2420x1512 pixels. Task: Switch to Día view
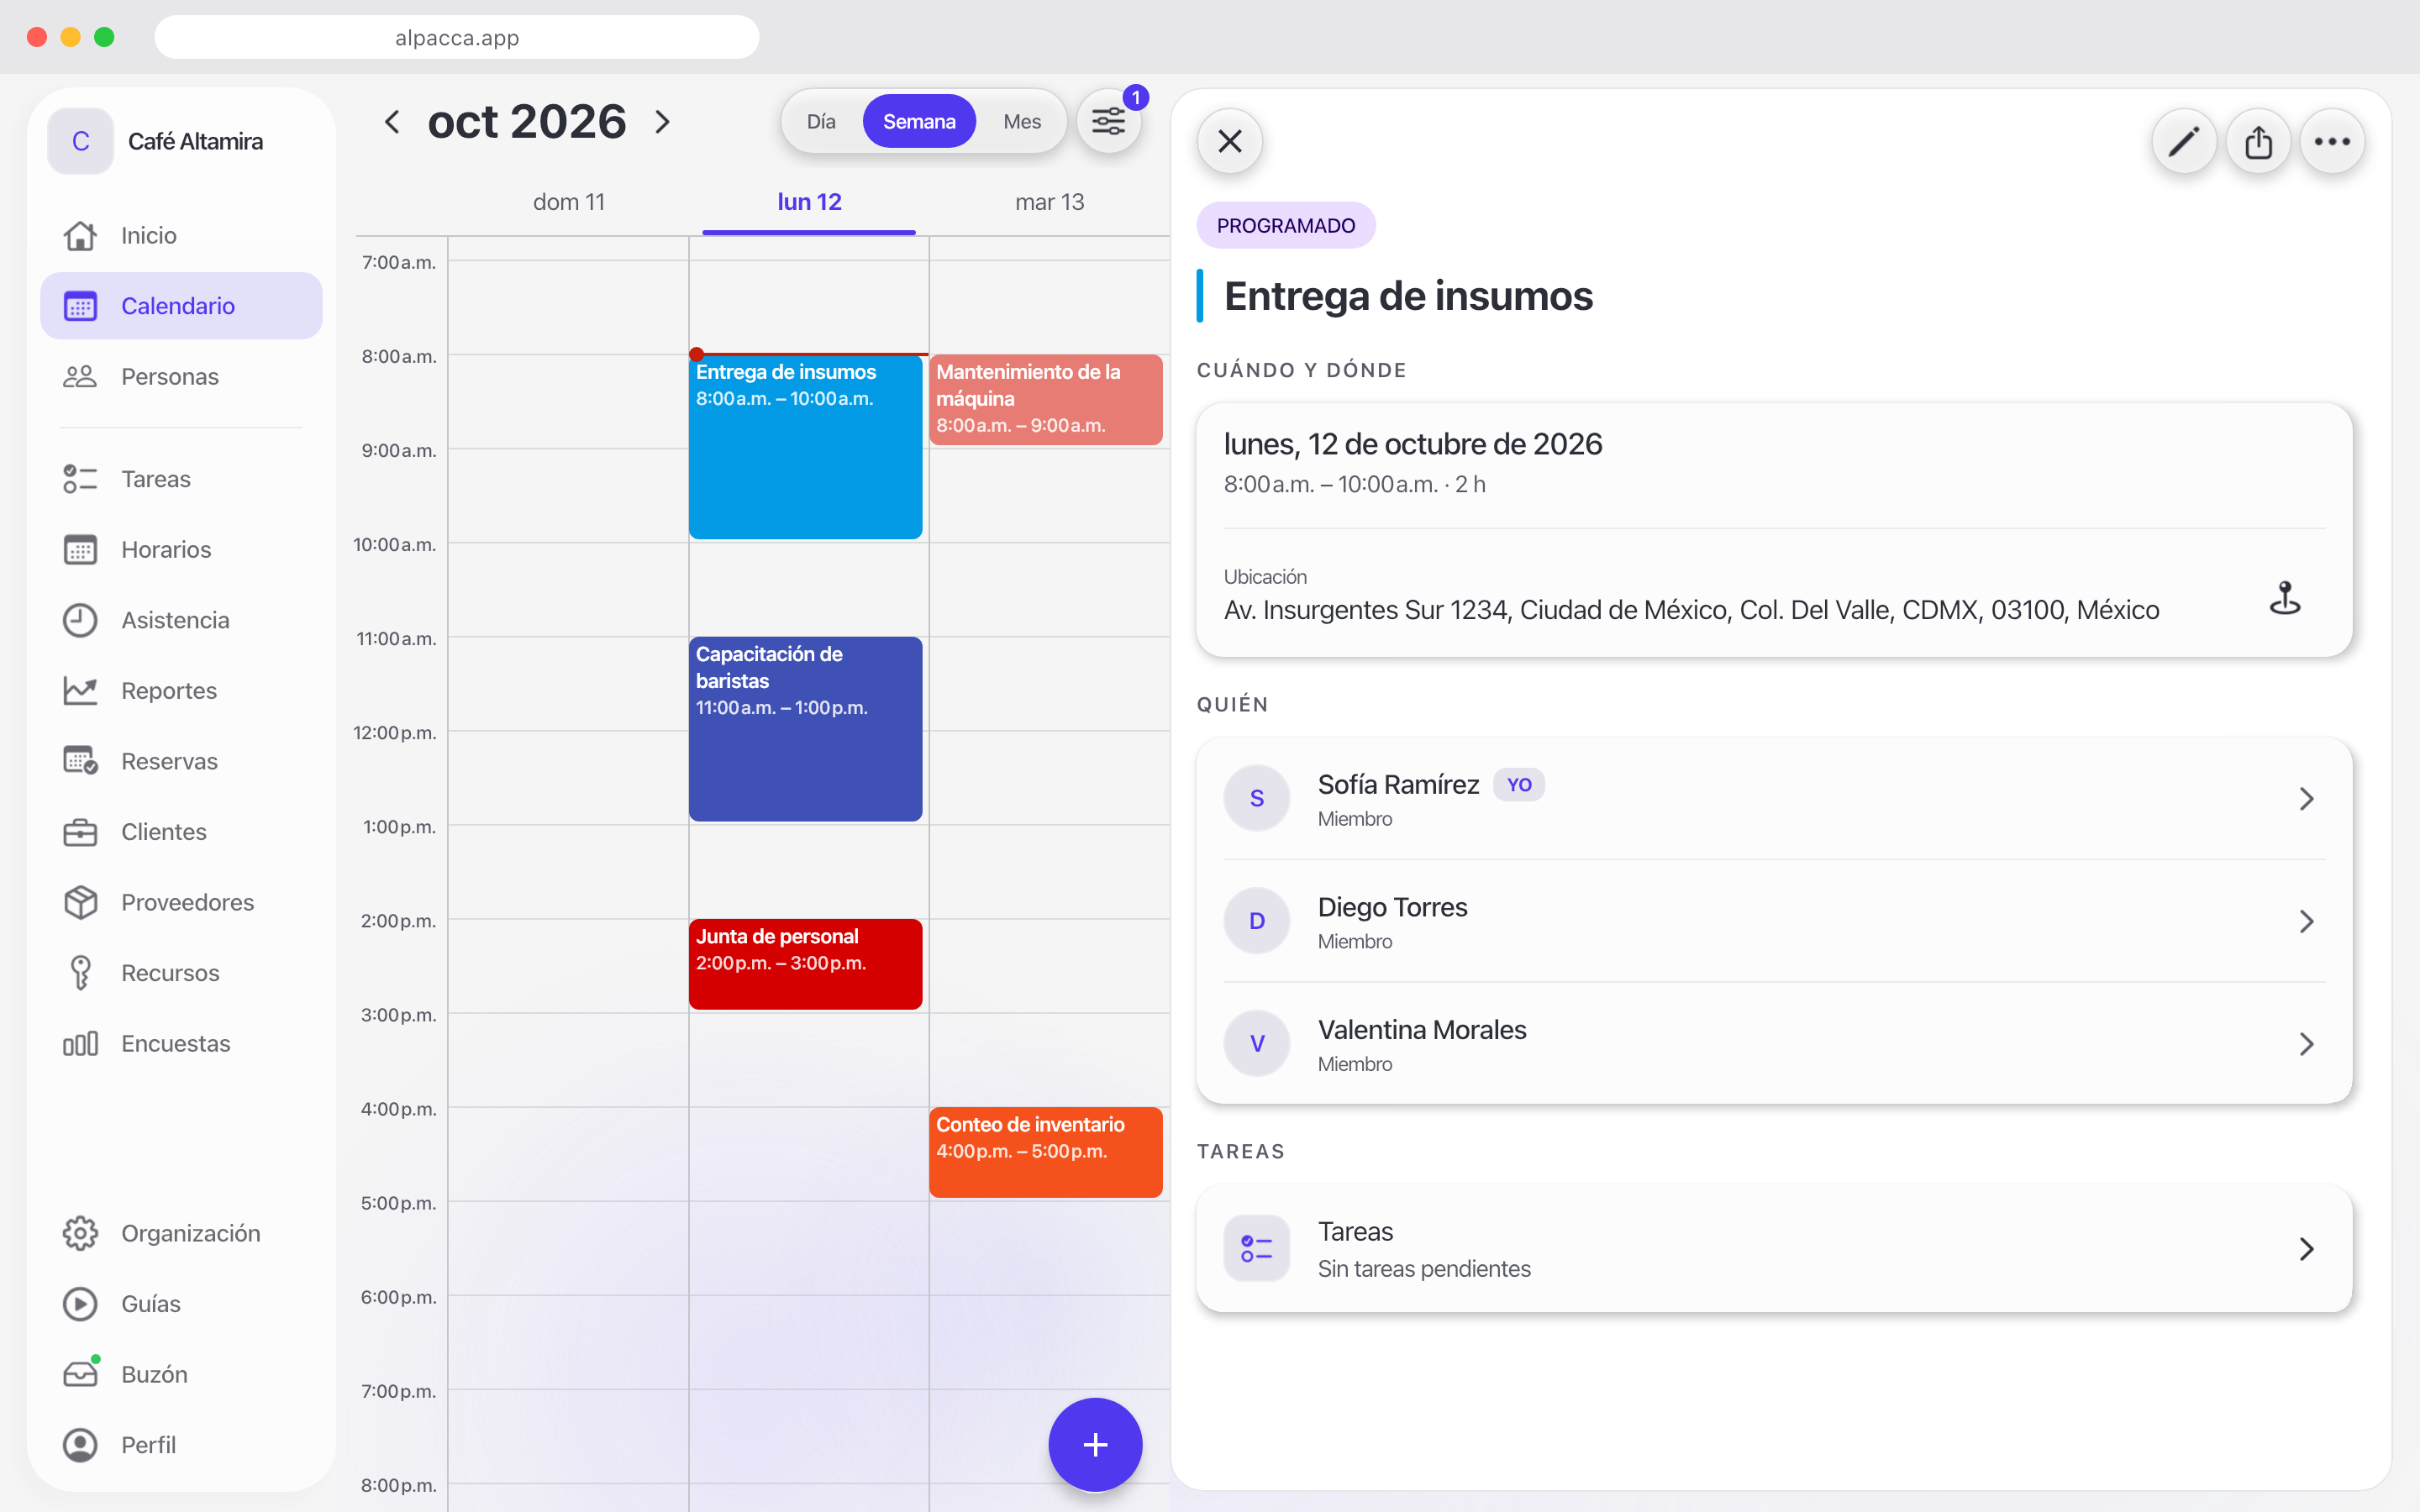click(x=821, y=121)
